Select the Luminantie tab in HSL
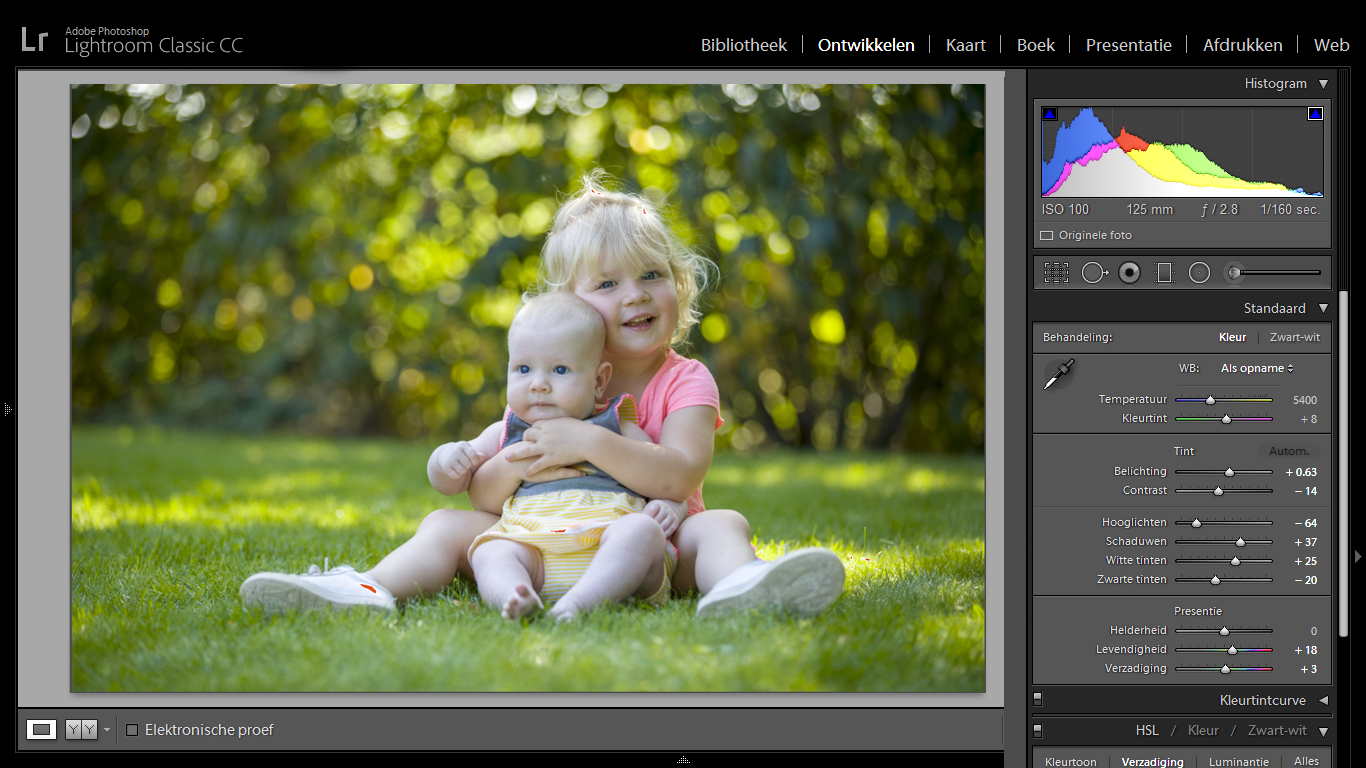This screenshot has height=768, width=1366. pyautogui.click(x=1239, y=762)
